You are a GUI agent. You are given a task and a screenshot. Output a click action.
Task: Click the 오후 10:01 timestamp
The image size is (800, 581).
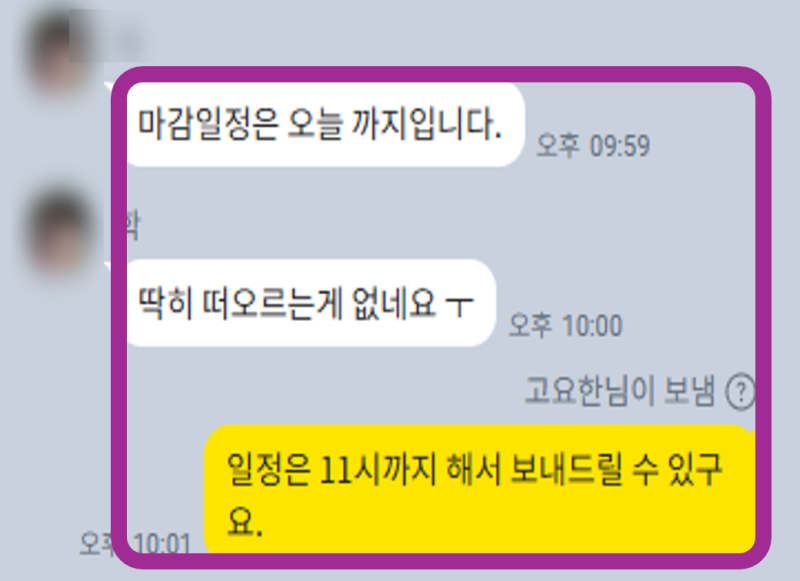tap(135, 544)
